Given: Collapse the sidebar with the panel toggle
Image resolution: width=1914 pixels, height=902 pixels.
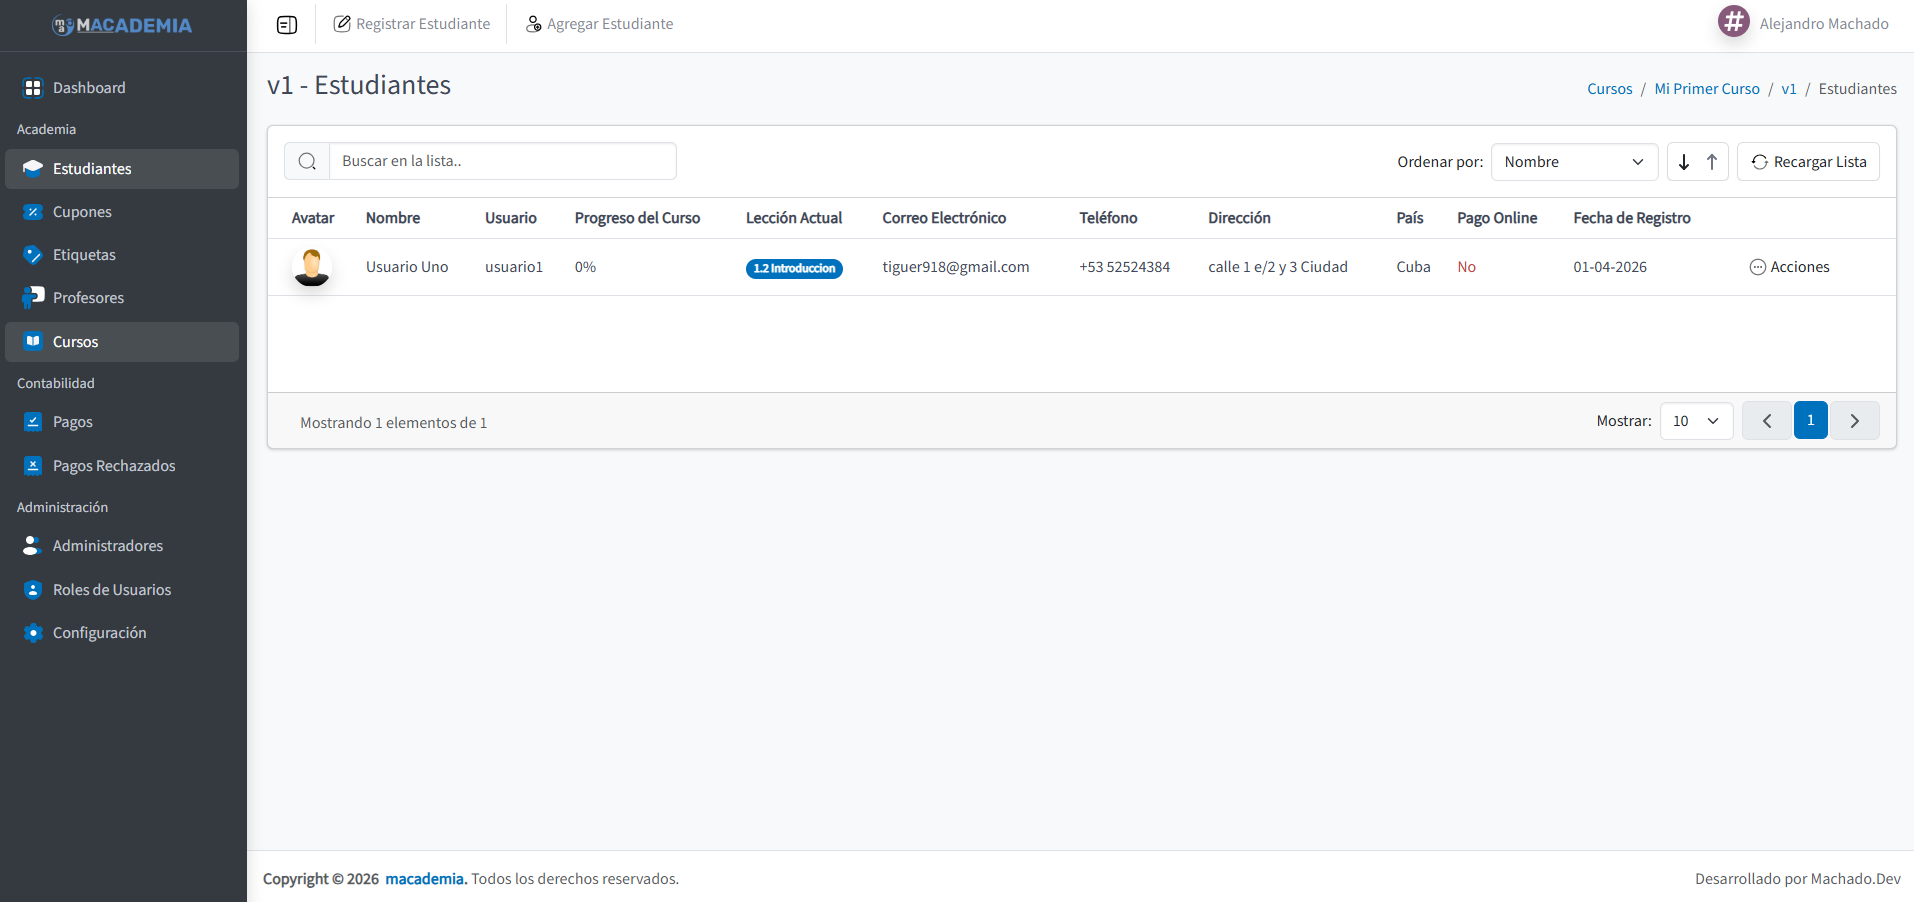Looking at the screenshot, I should 287,24.
